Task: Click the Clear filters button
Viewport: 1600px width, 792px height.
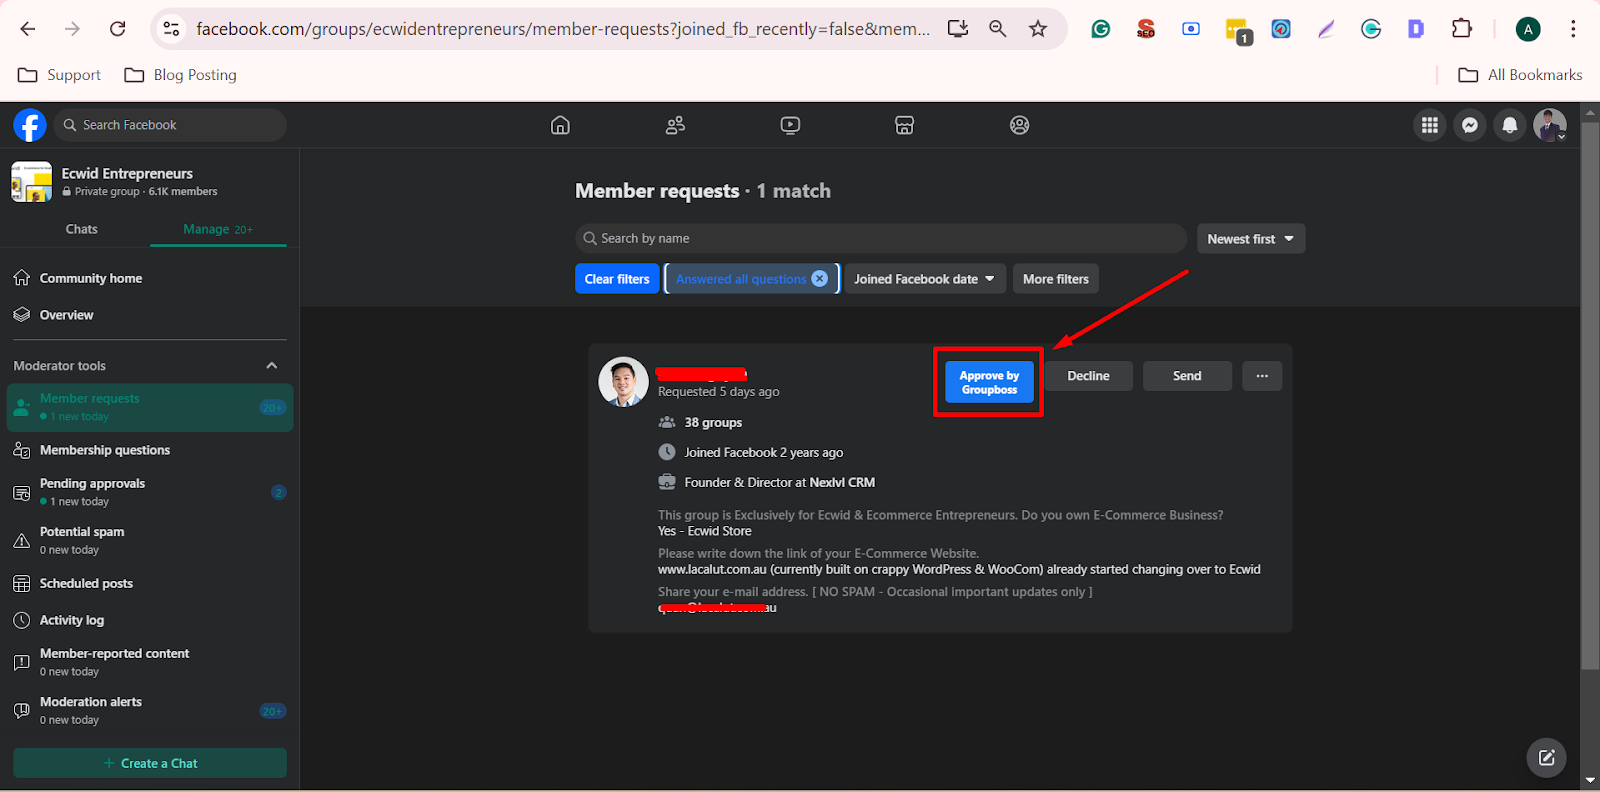Action: pos(617,279)
